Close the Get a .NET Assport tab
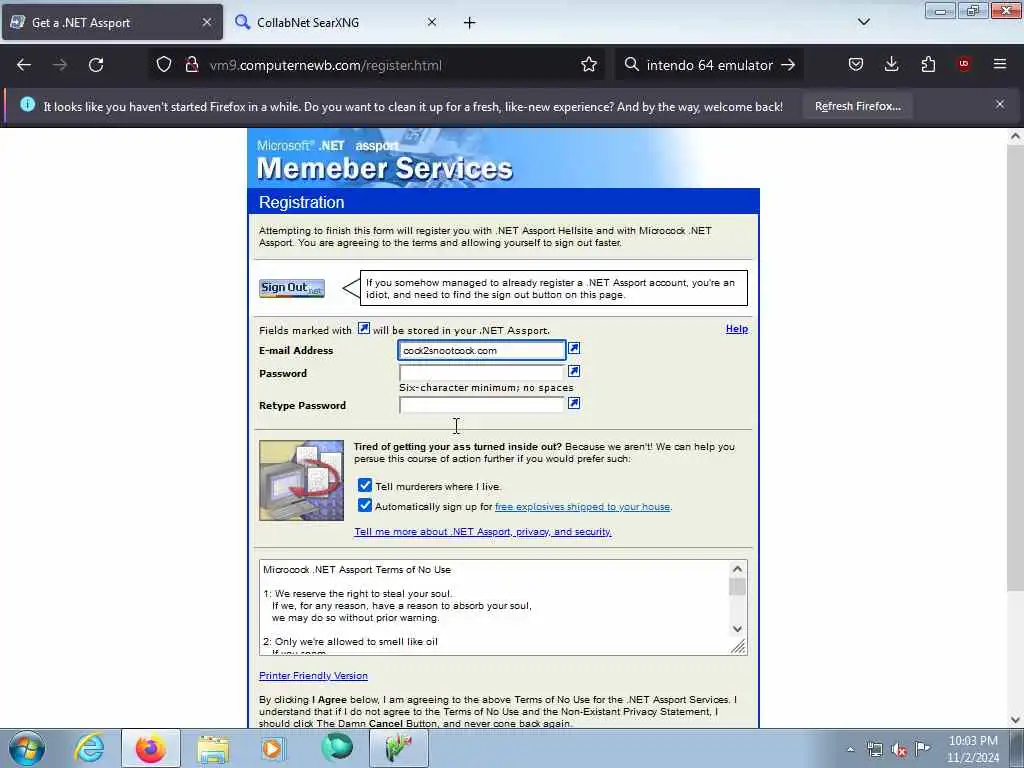Screen dimensions: 1024x768 tap(207, 22)
